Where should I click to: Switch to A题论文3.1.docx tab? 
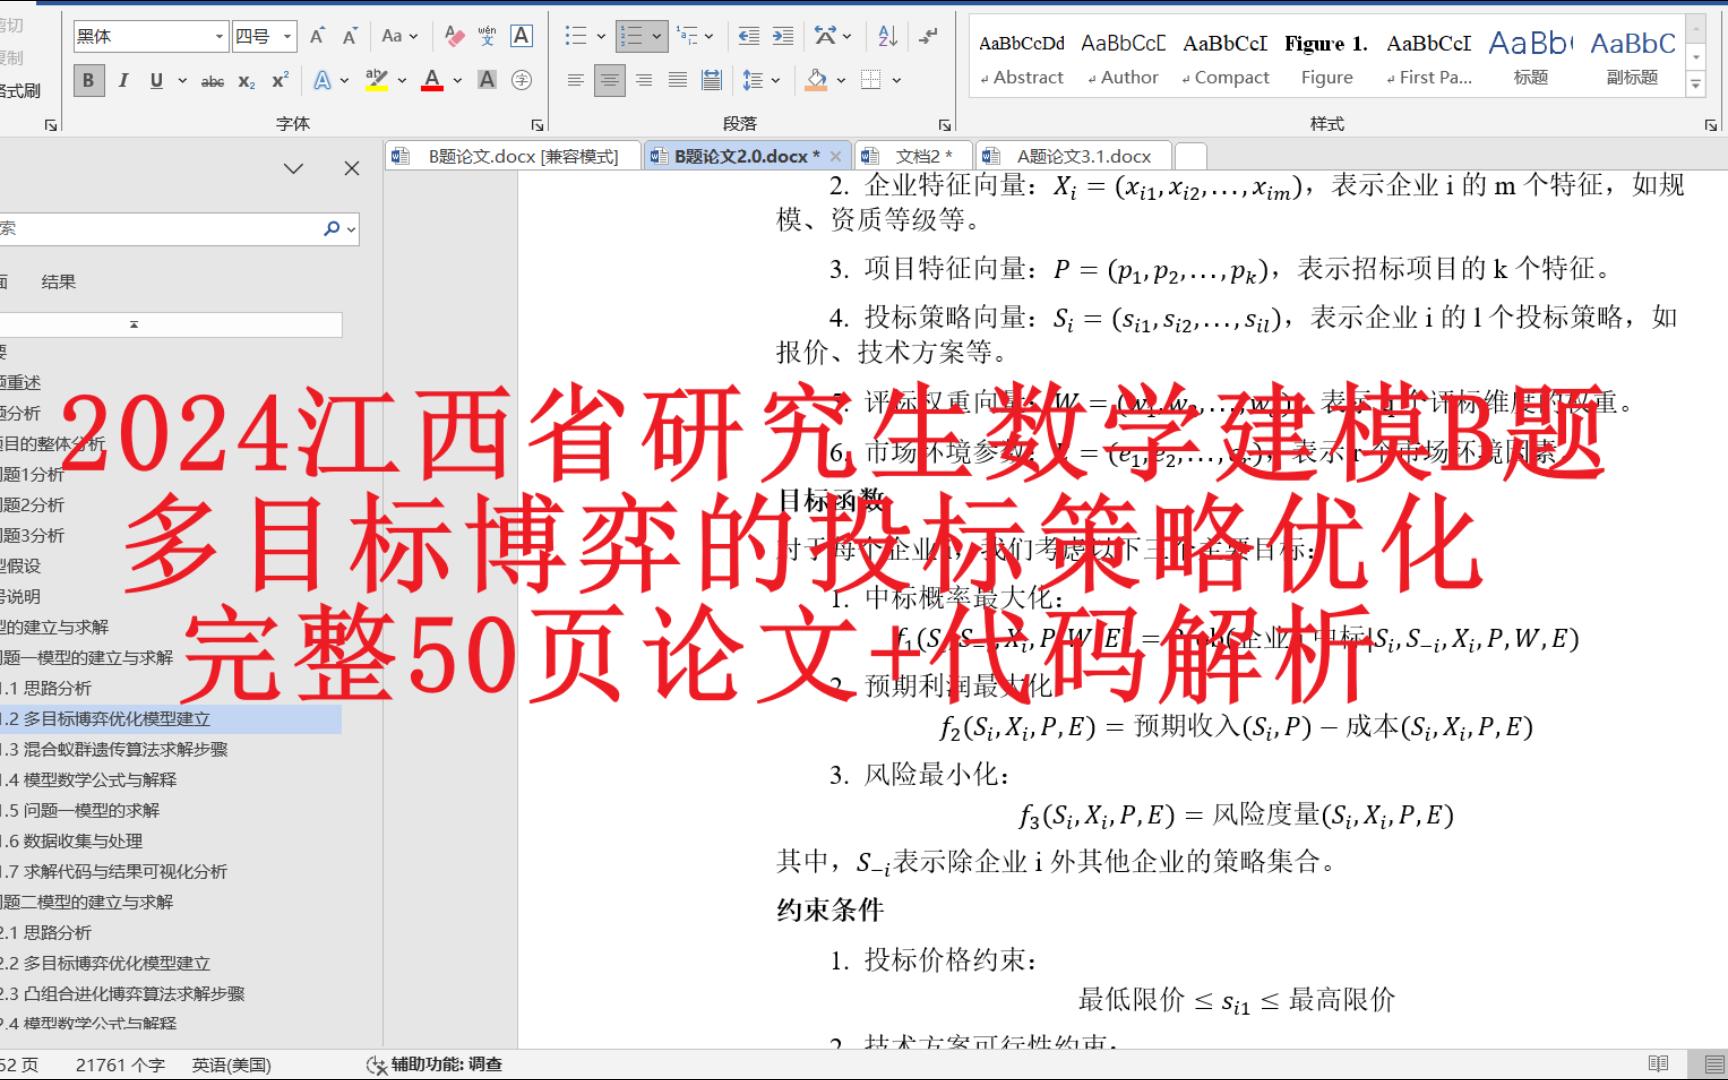pyautogui.click(x=1072, y=156)
